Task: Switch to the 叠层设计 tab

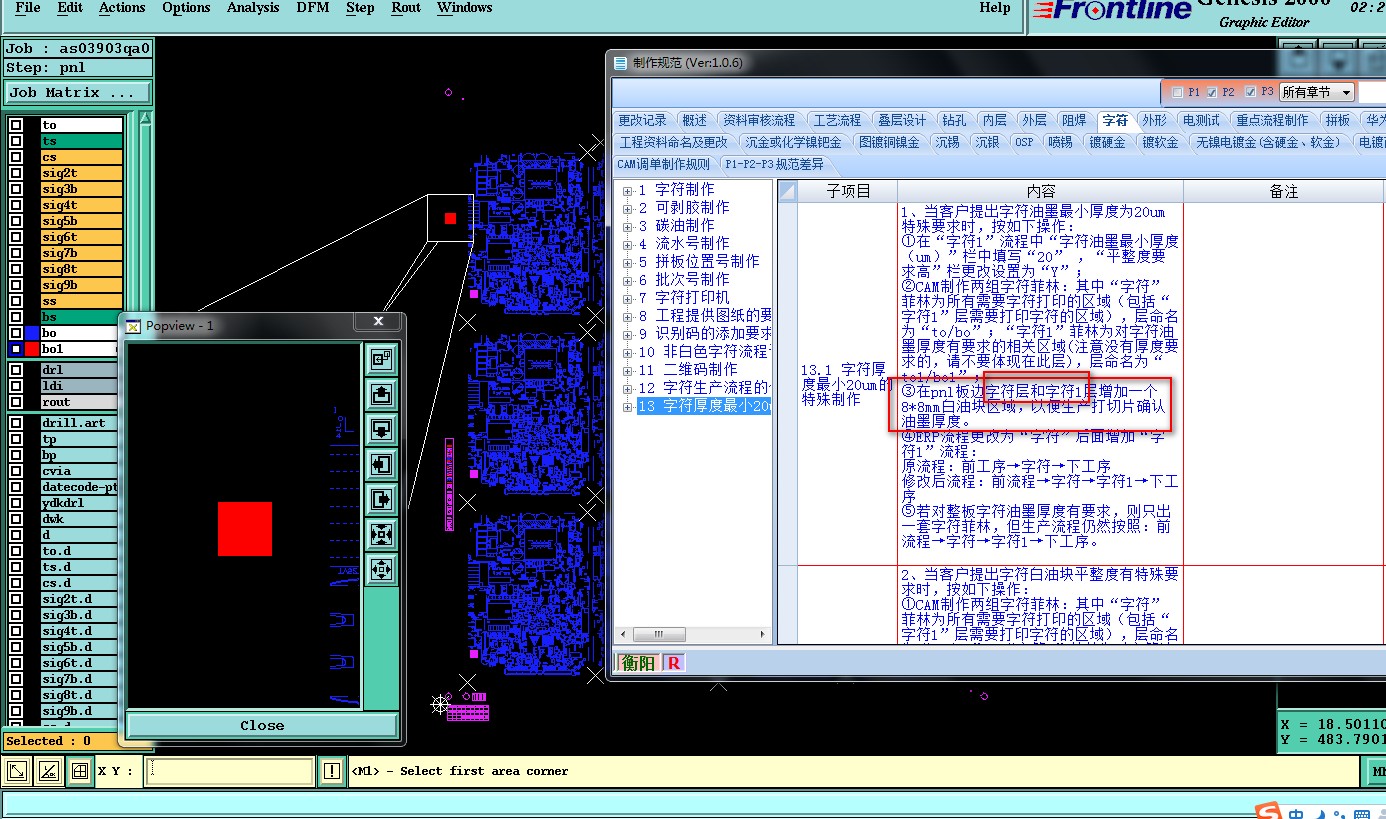Action: [902, 120]
